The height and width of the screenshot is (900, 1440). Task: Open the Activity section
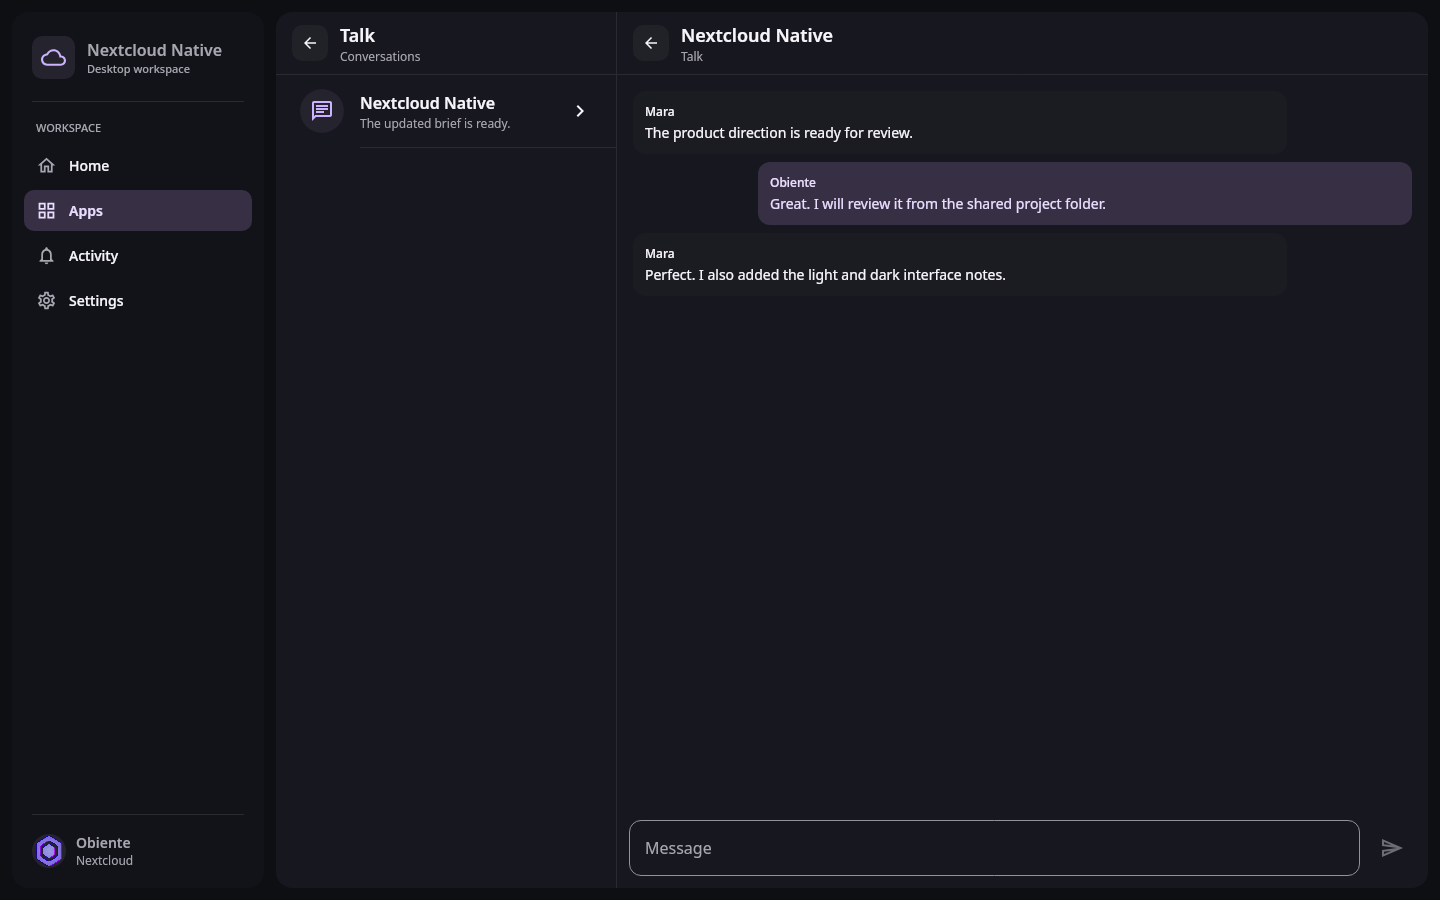[138, 256]
